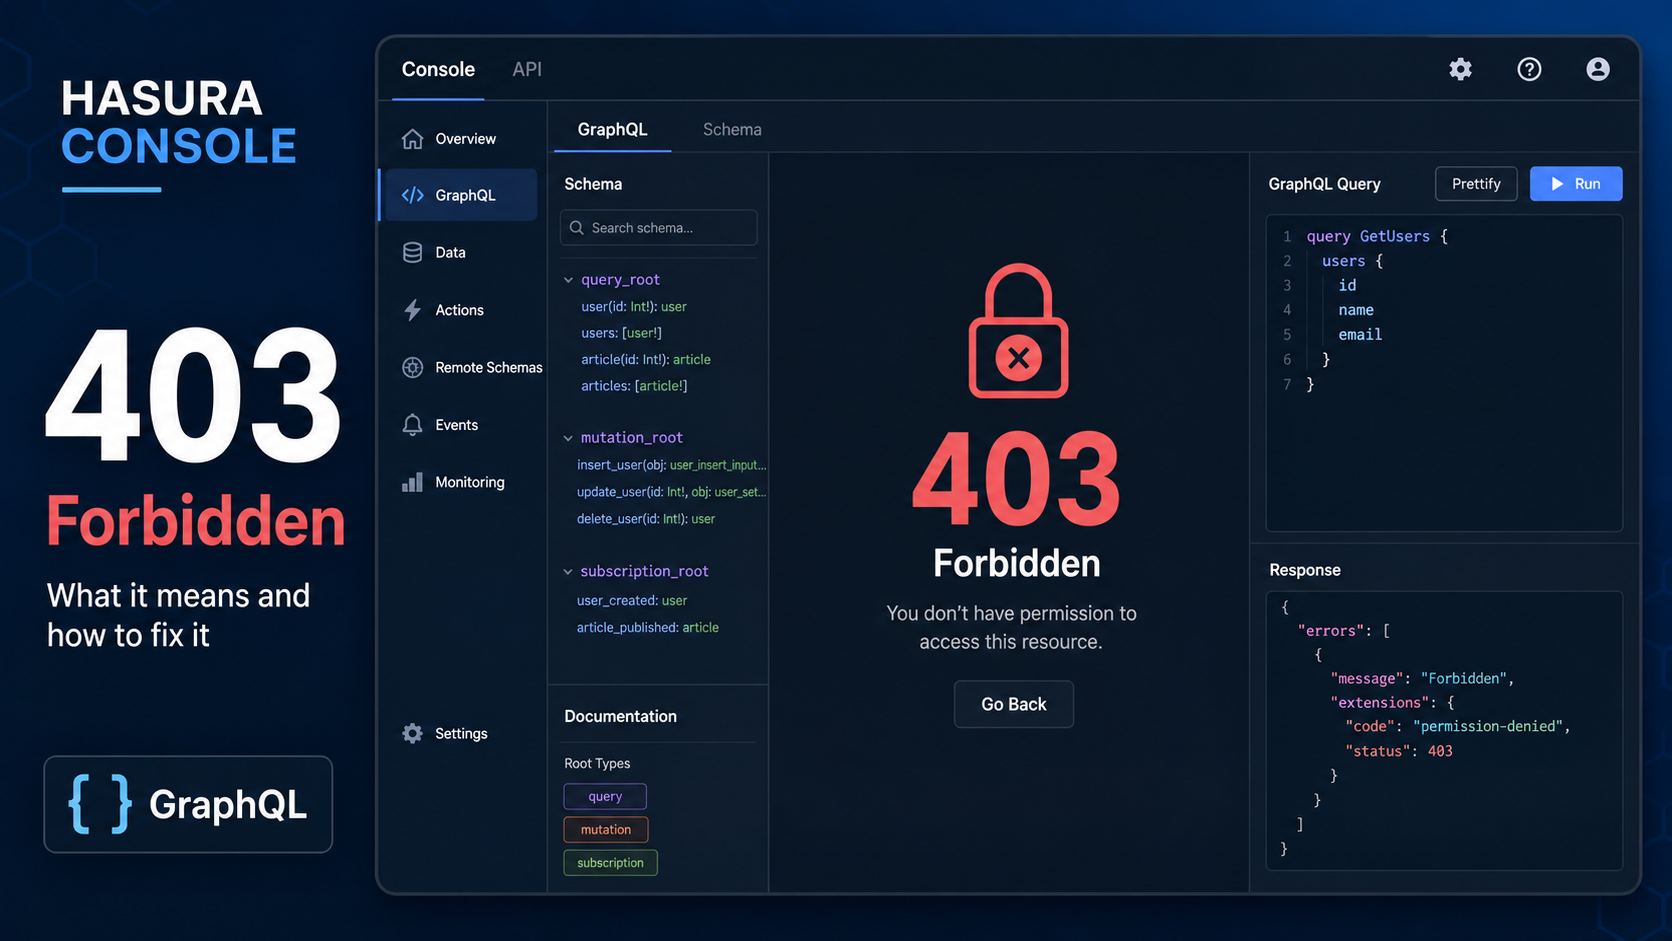Click the search magnifier icon in schema search
This screenshot has width=1672, height=941.
577,228
